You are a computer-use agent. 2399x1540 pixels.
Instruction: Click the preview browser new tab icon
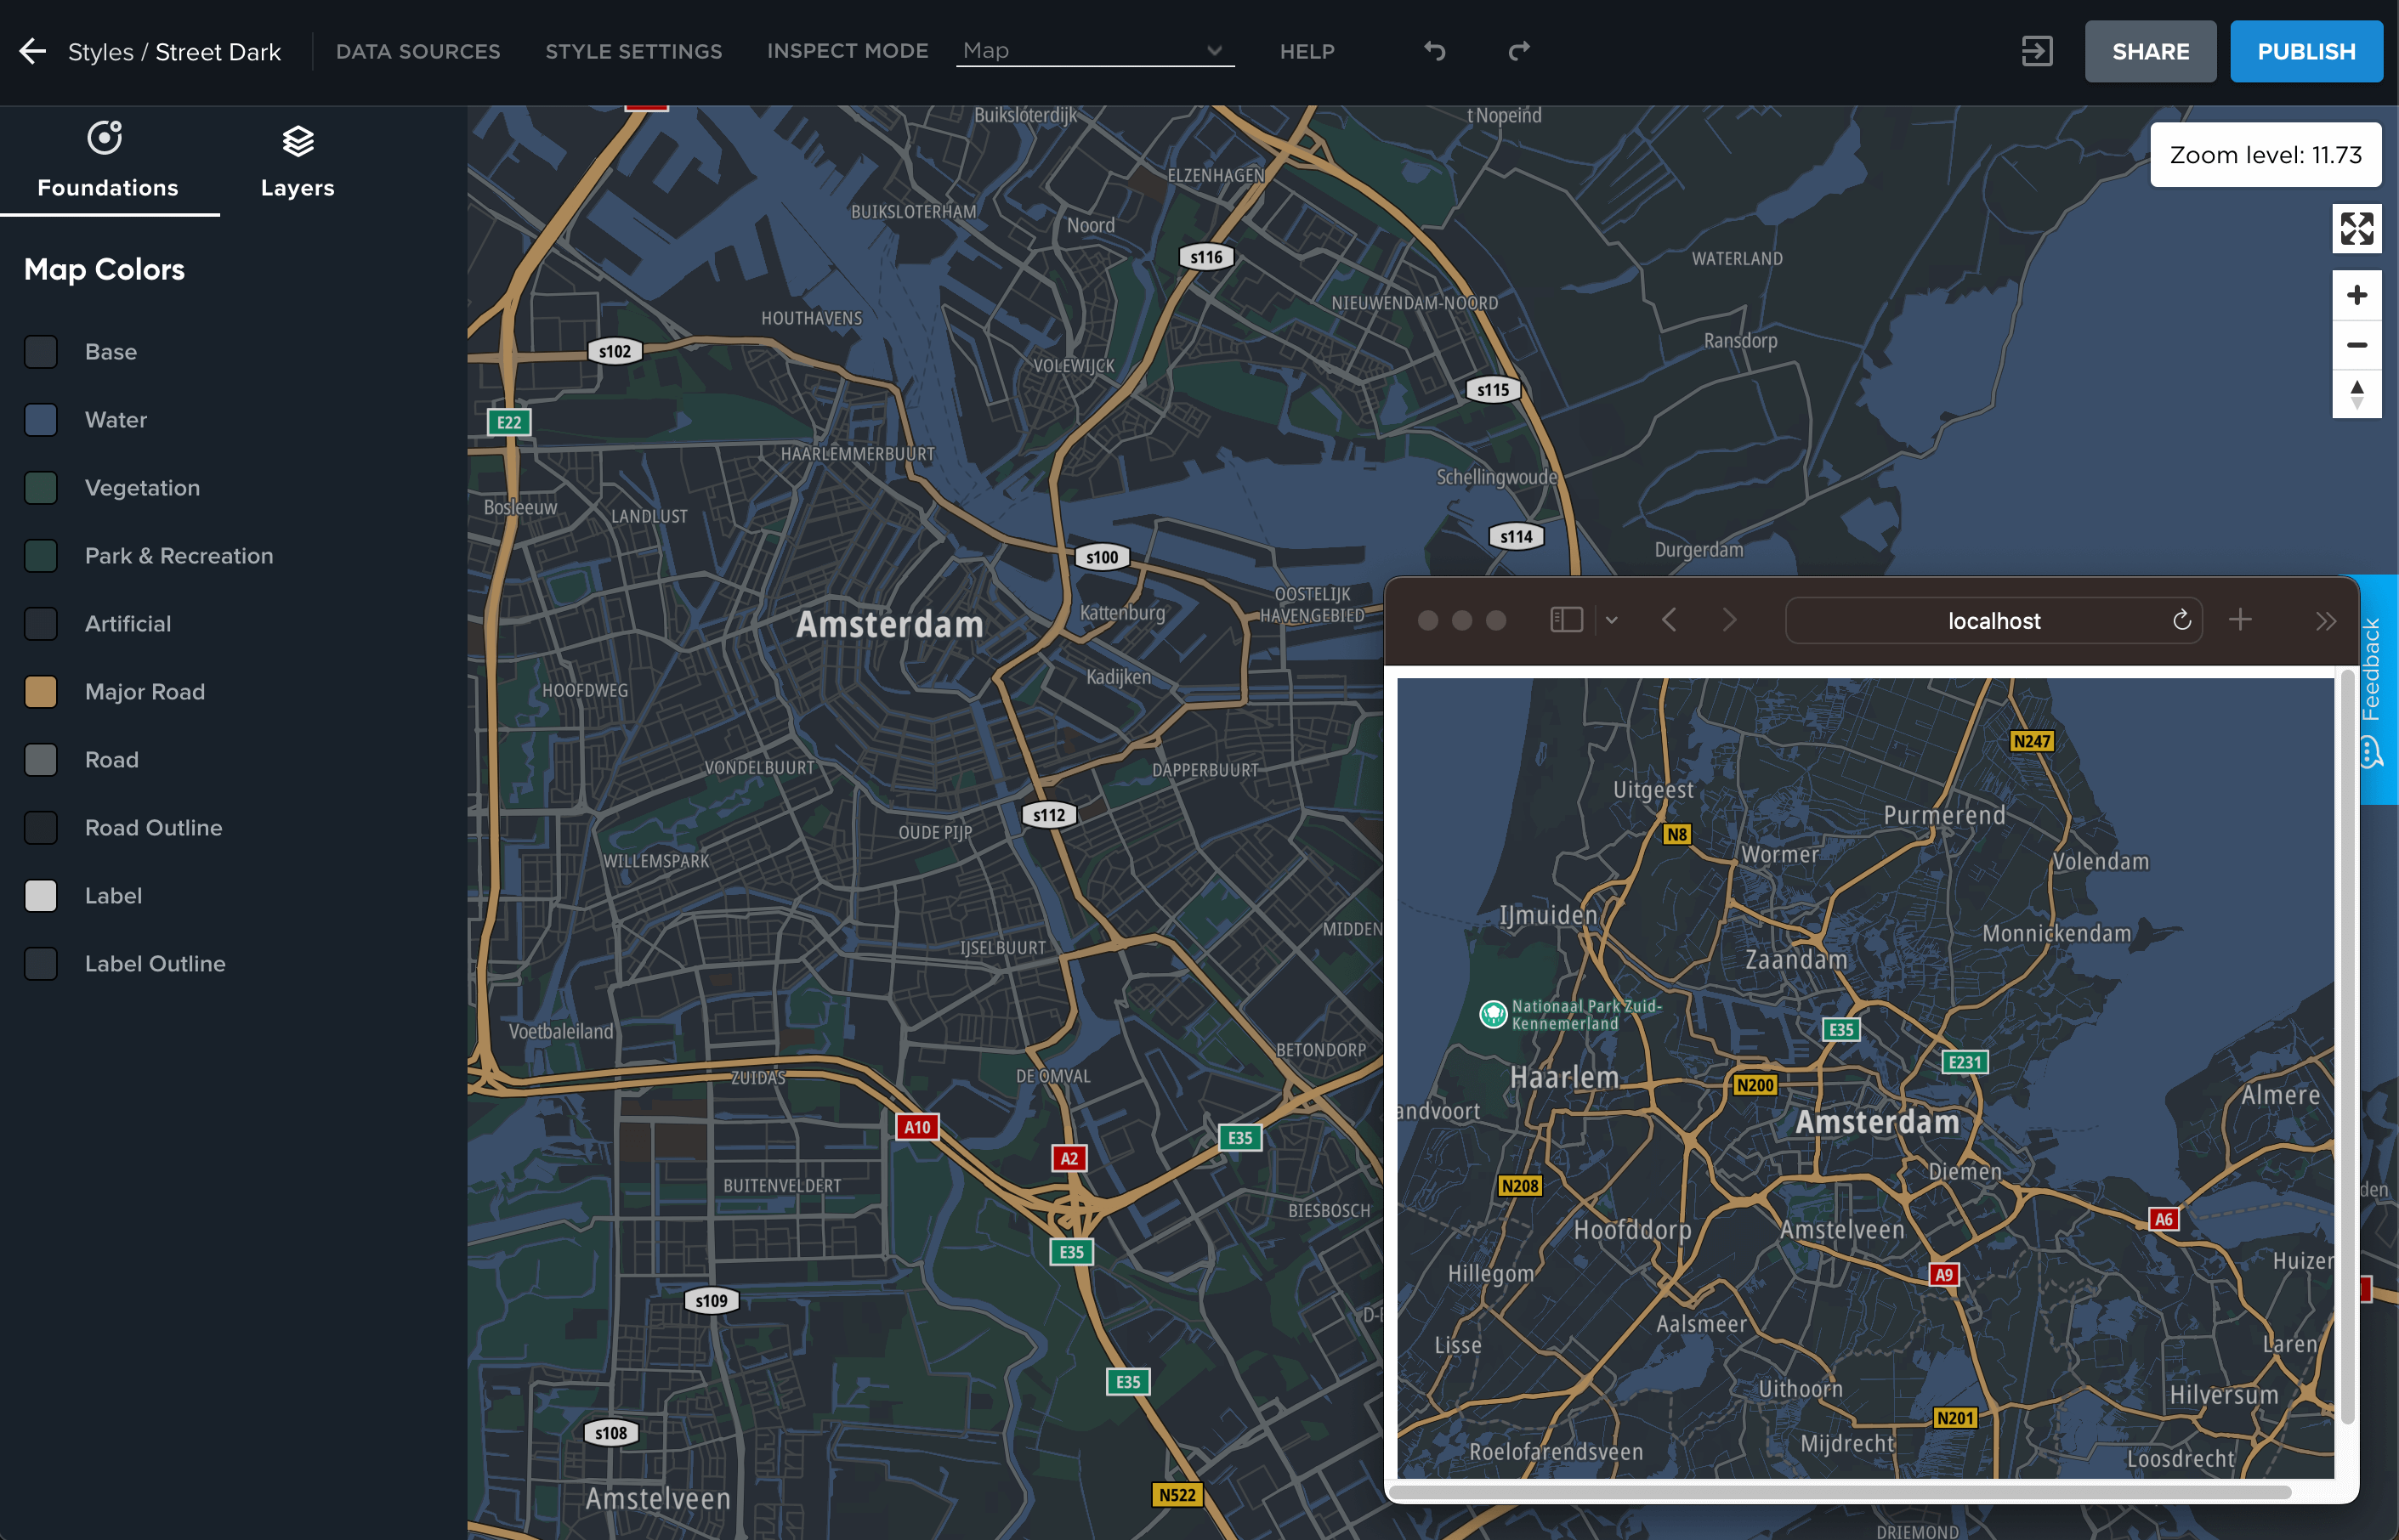[2240, 619]
